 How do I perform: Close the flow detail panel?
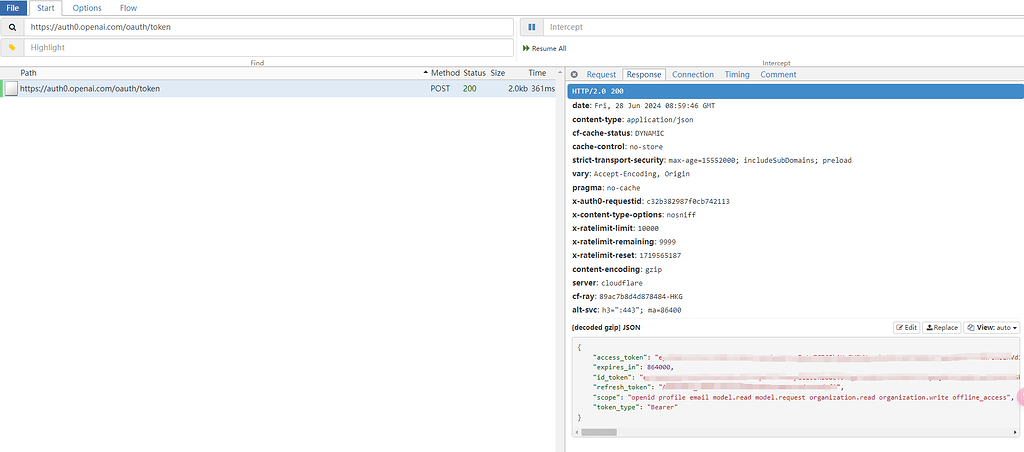point(574,74)
